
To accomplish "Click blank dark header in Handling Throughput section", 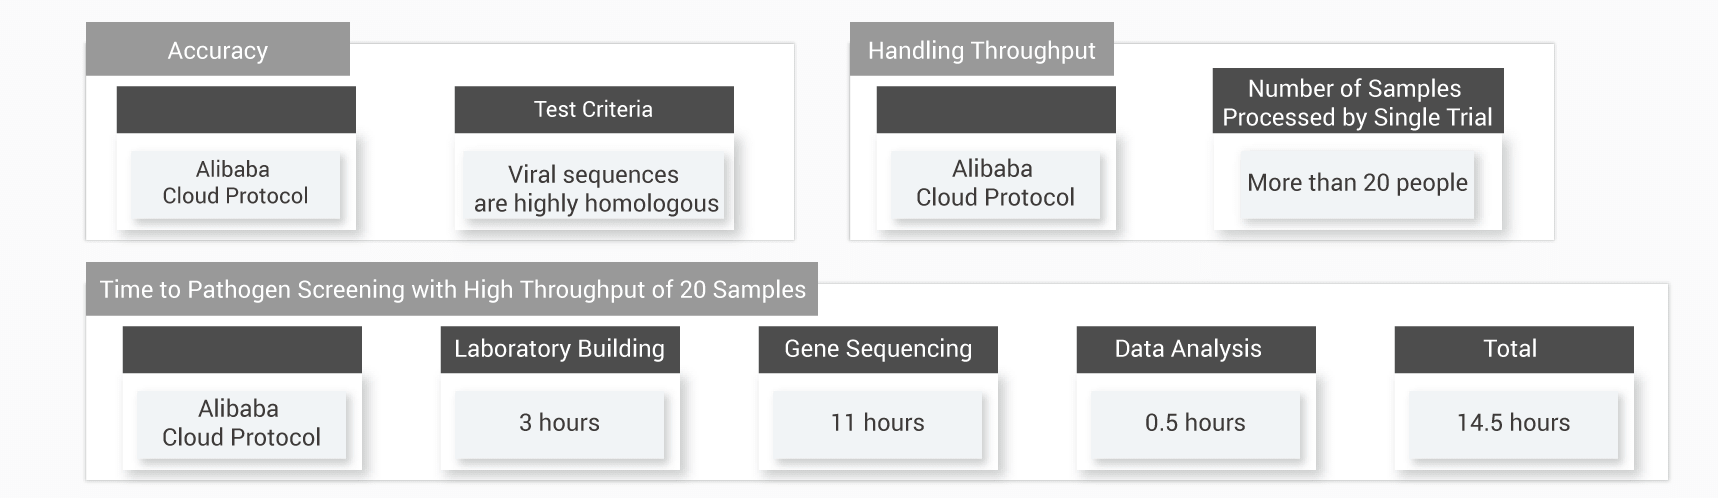I will coord(995,110).
